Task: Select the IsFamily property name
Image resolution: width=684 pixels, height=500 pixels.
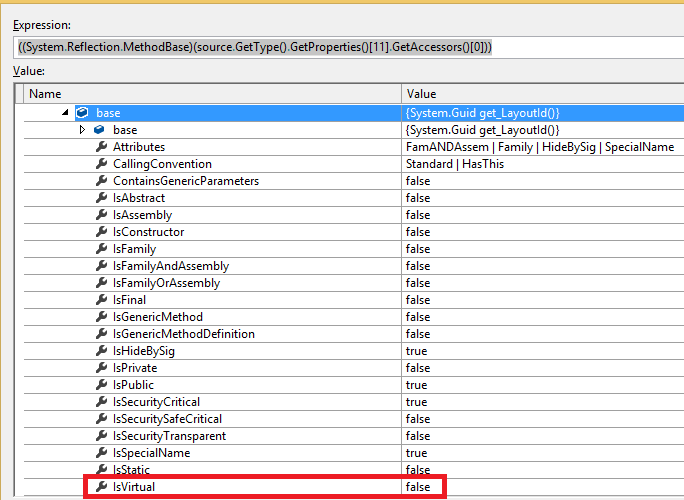Action: point(134,249)
